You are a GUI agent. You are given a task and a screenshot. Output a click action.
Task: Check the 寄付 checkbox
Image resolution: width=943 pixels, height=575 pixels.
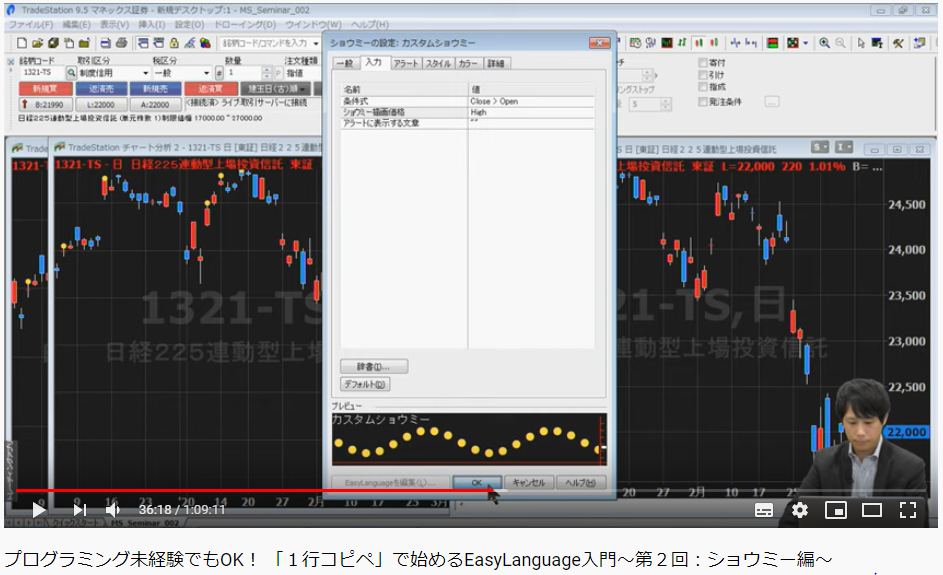click(x=702, y=63)
